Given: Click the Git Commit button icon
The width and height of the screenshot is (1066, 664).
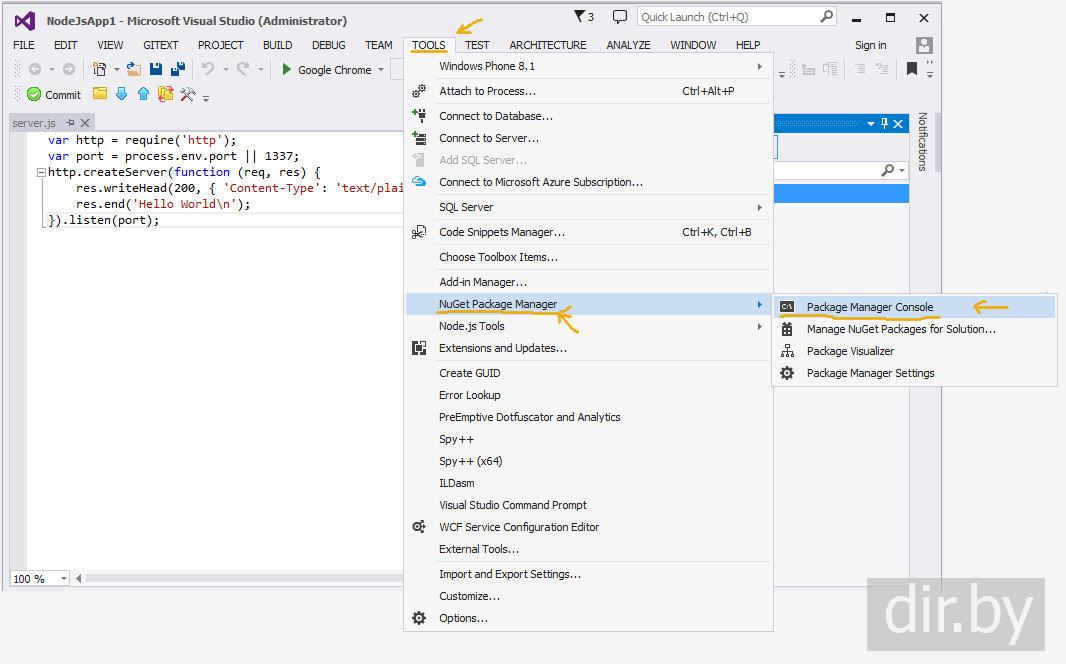Looking at the screenshot, I should point(34,94).
